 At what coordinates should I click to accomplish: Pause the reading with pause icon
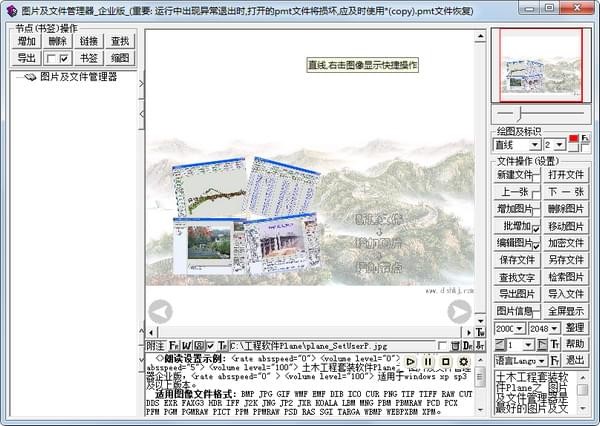tap(428, 361)
